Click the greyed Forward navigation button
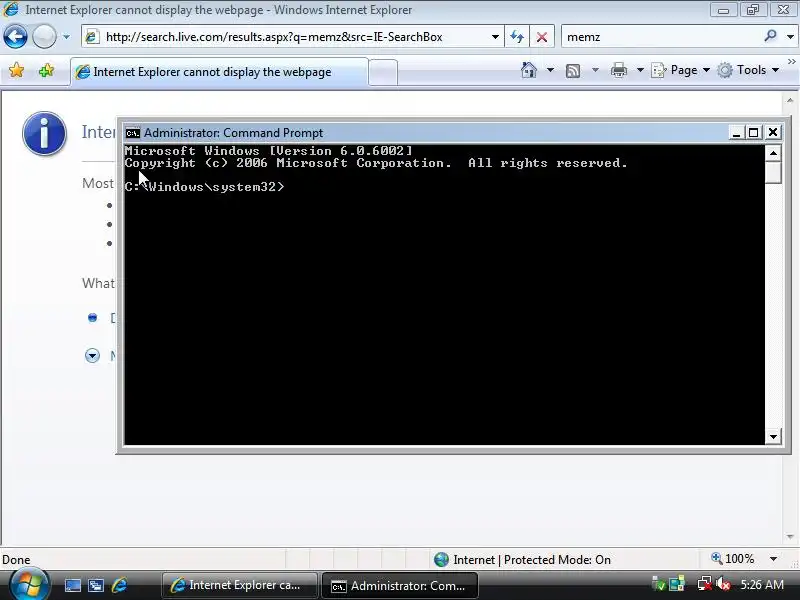This screenshot has width=800, height=600. coord(44,37)
